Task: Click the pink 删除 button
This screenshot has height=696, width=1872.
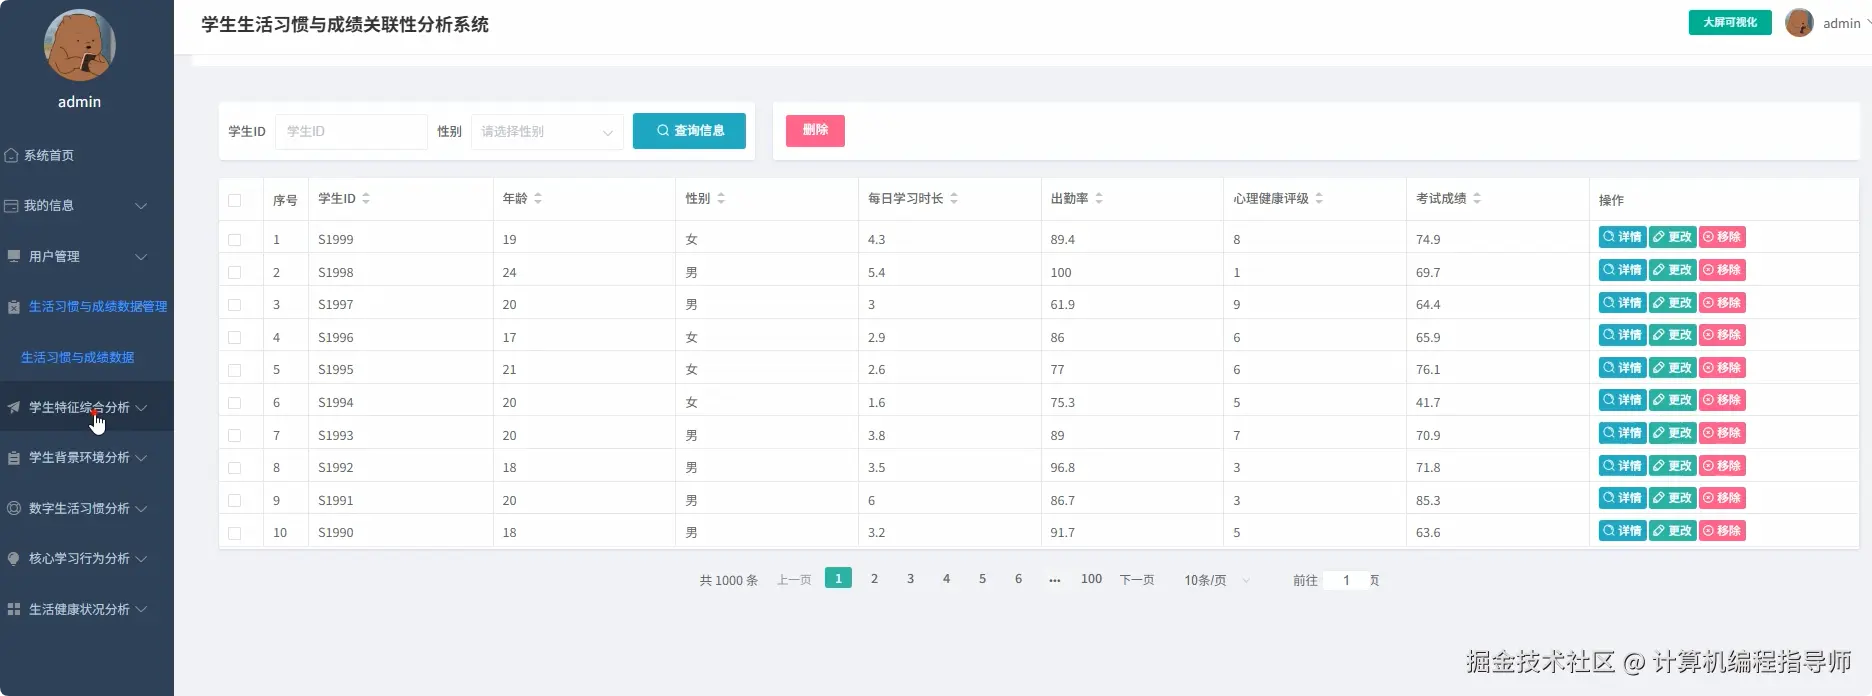Action: point(815,130)
